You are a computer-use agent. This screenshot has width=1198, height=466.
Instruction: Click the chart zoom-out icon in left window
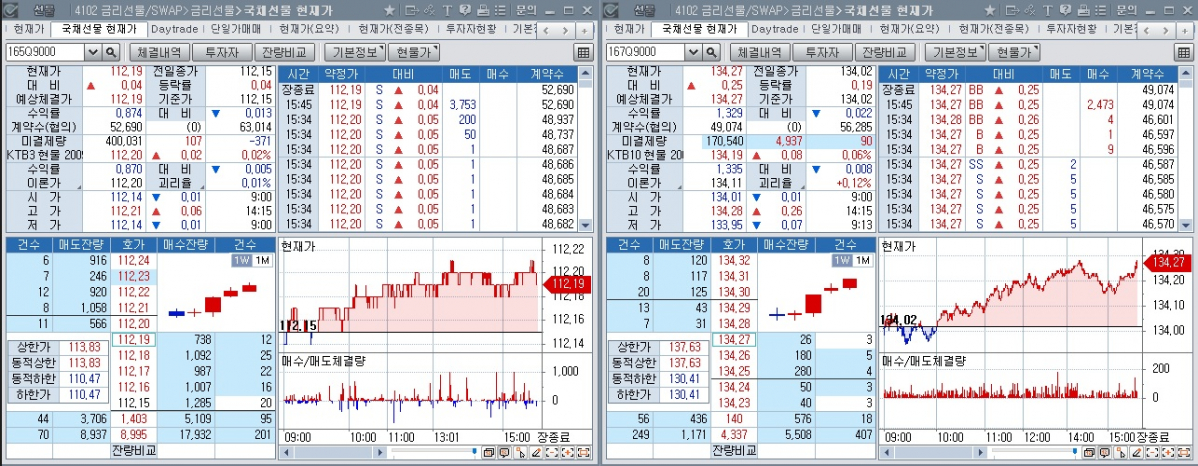click(x=552, y=452)
